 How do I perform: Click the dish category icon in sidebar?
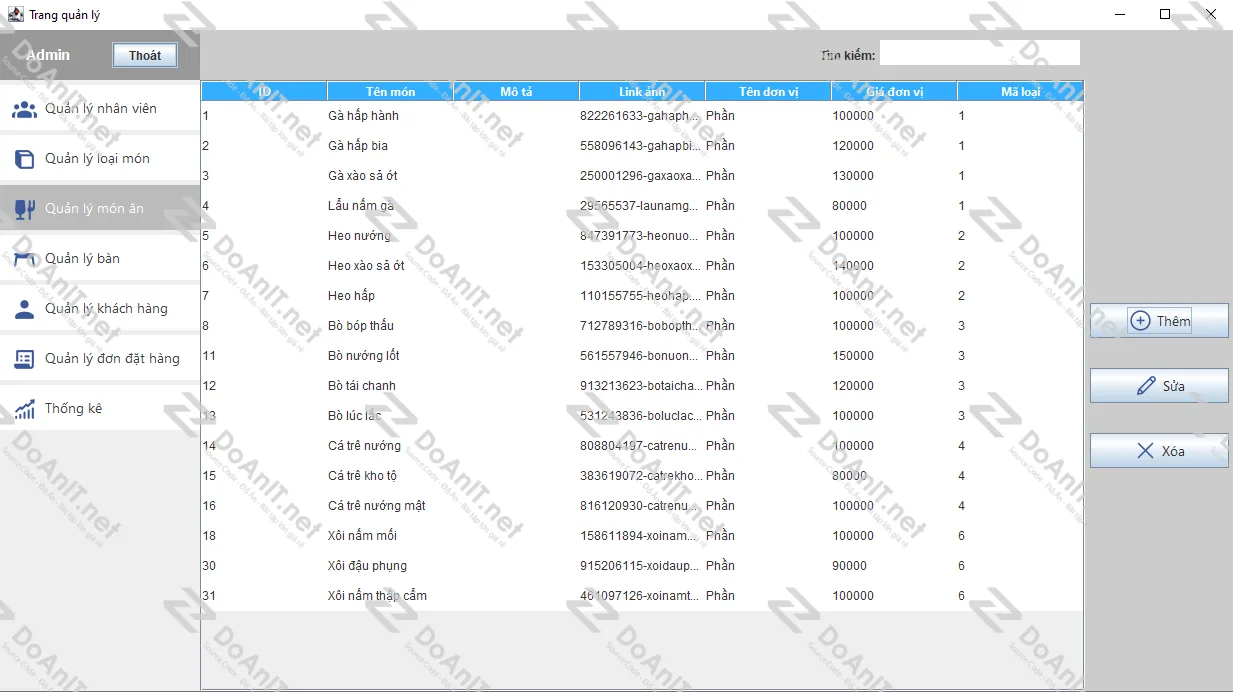[24, 159]
